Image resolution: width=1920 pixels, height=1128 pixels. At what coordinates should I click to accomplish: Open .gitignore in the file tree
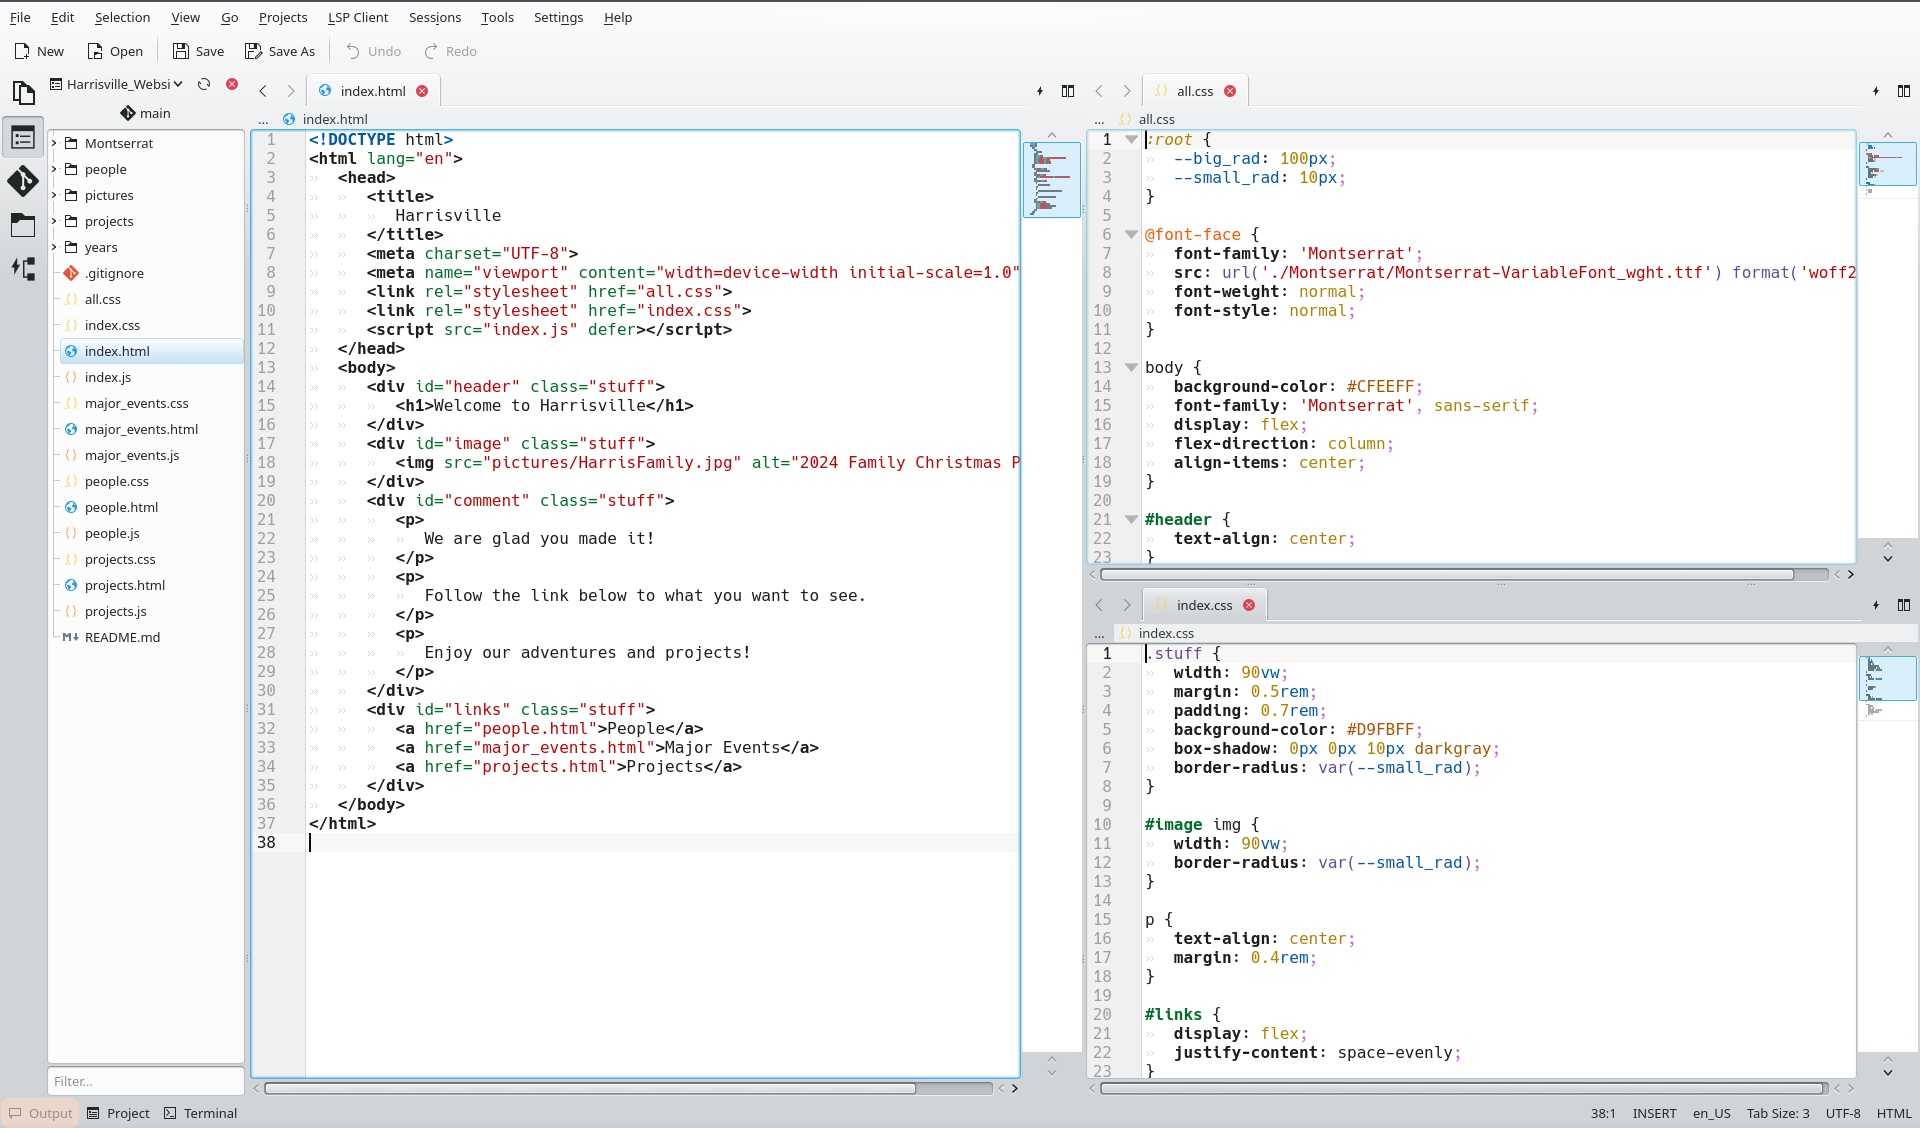point(114,273)
